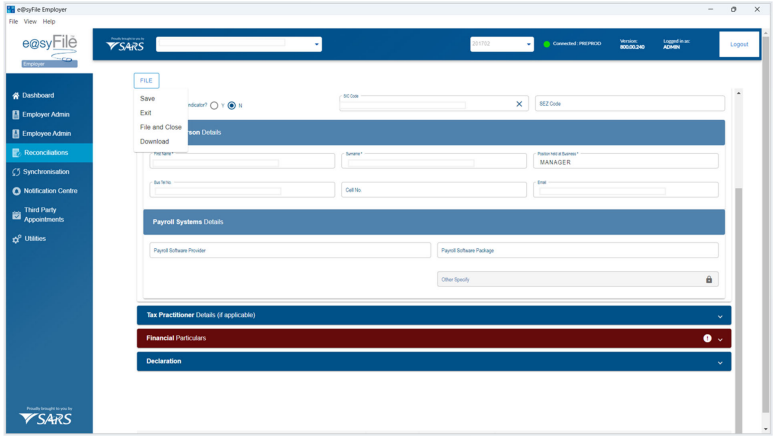This screenshot has height=437, width=778.
Task: Select the Y radio button option
Action: [214, 105]
